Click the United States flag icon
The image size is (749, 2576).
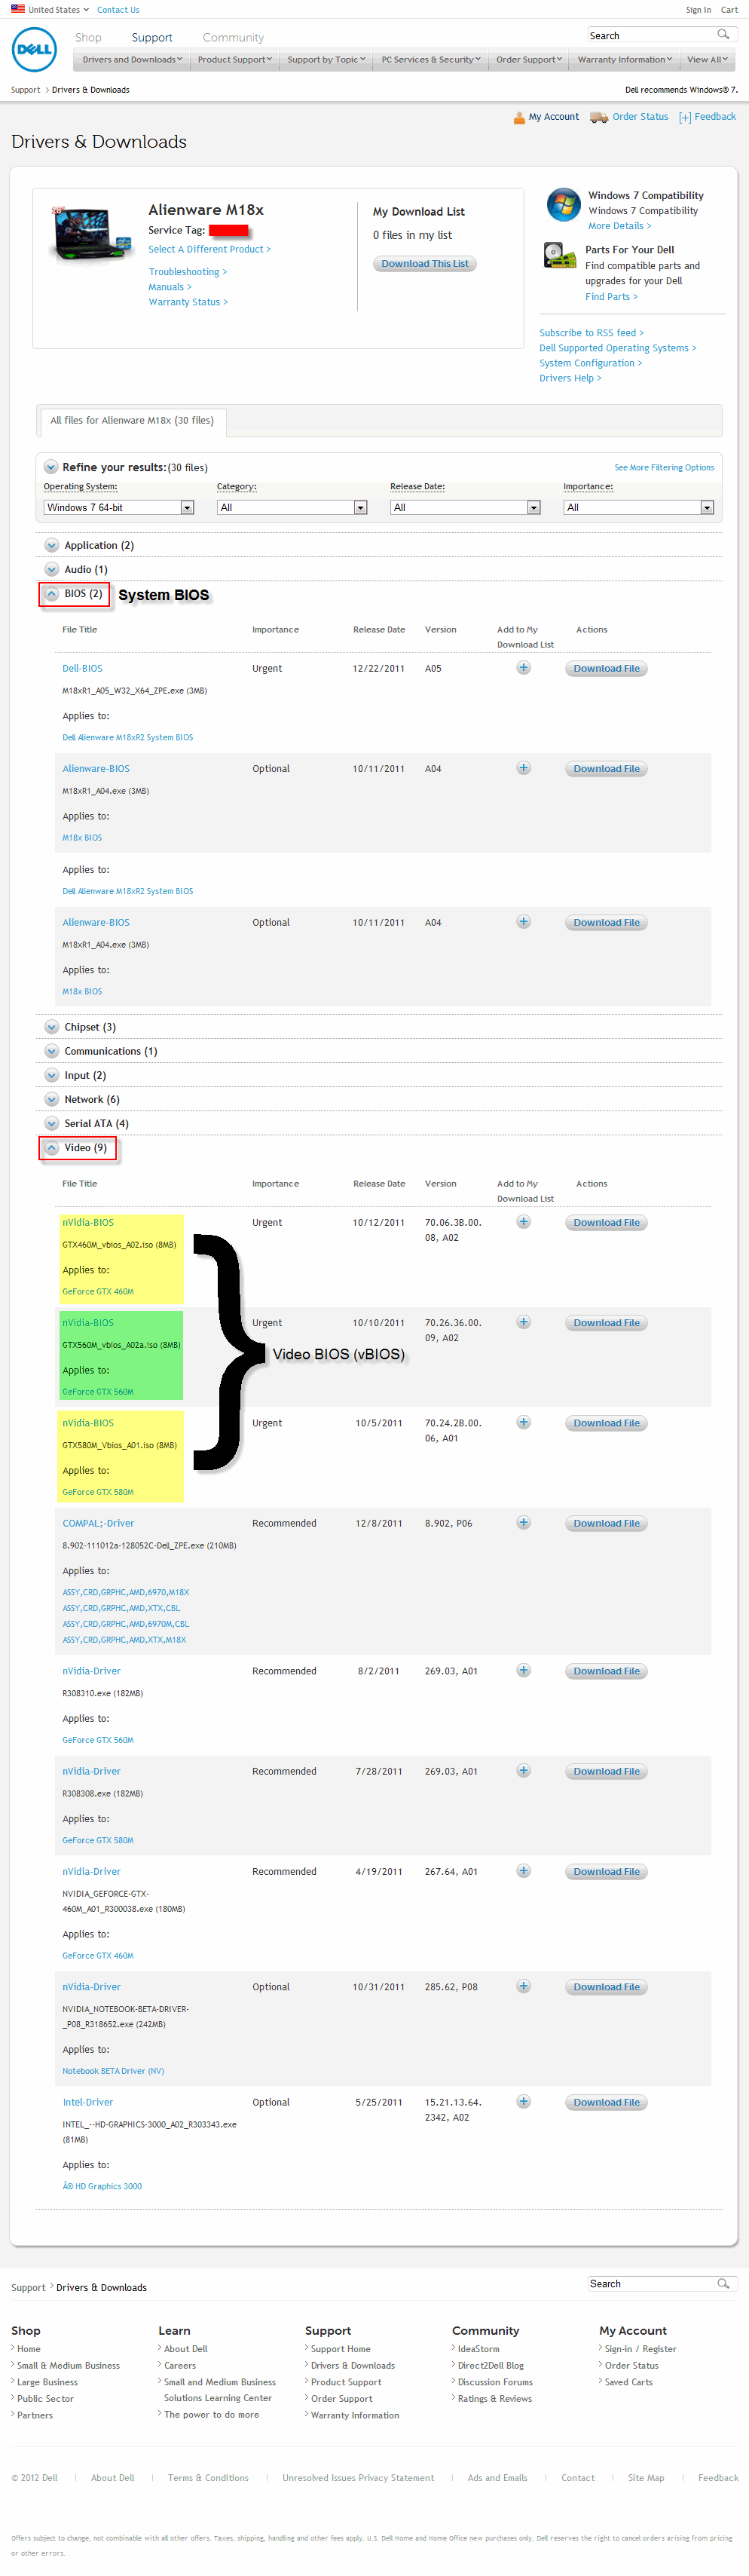[18, 9]
